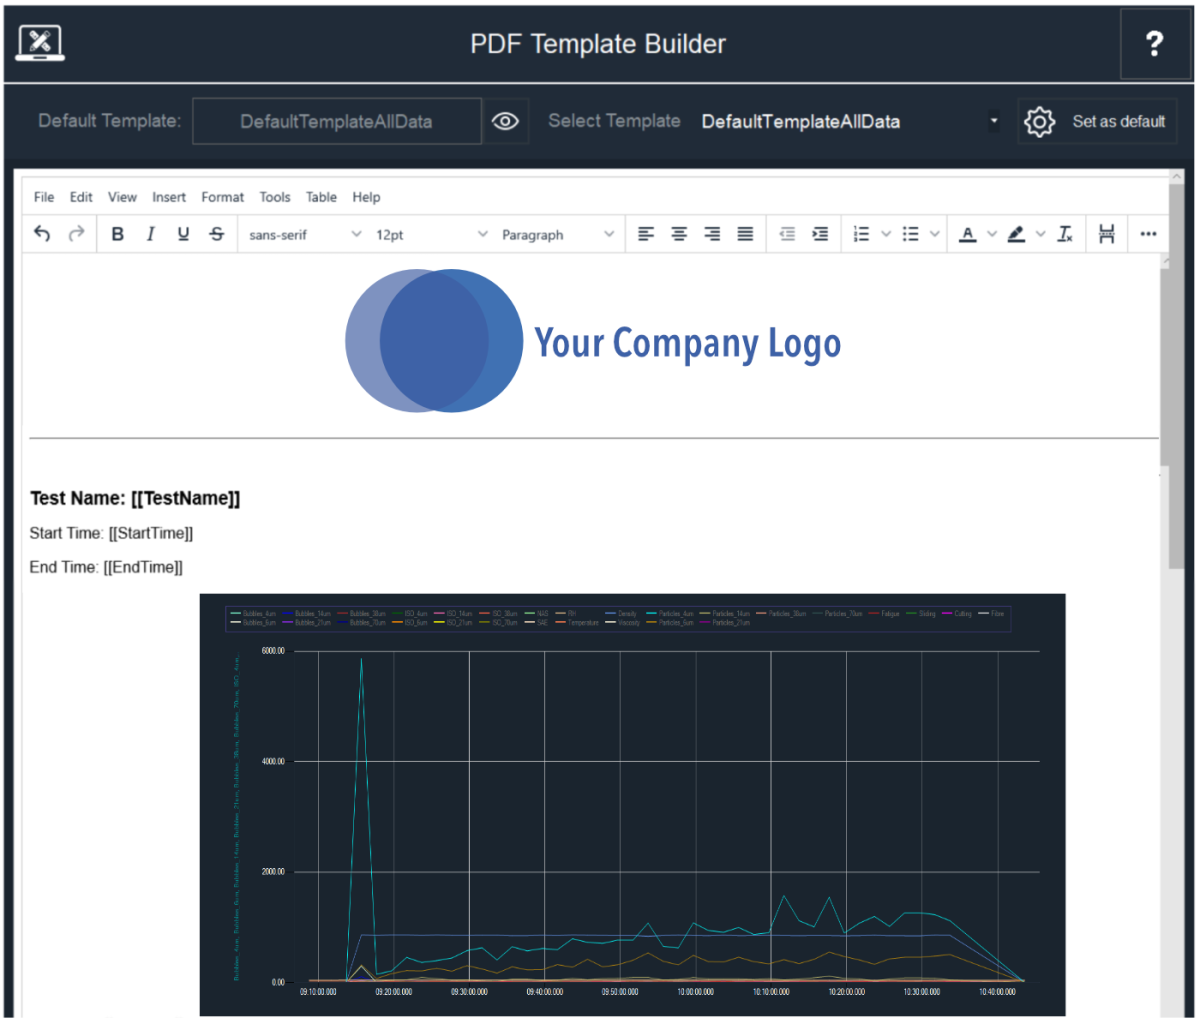
Task: Open the sans-serif font family dropdown
Action: coord(304,234)
